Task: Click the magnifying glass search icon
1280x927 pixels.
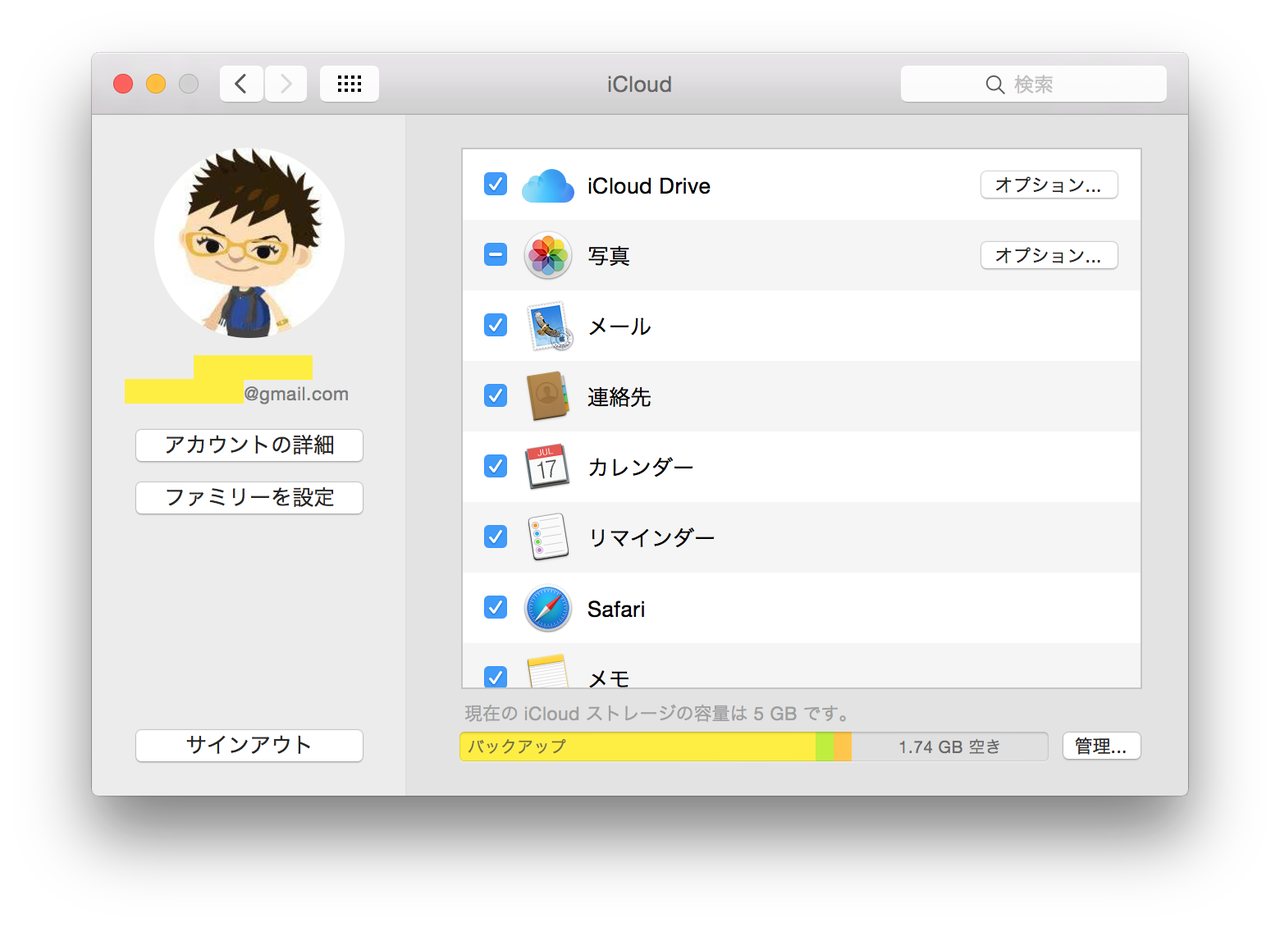Action: pos(995,85)
